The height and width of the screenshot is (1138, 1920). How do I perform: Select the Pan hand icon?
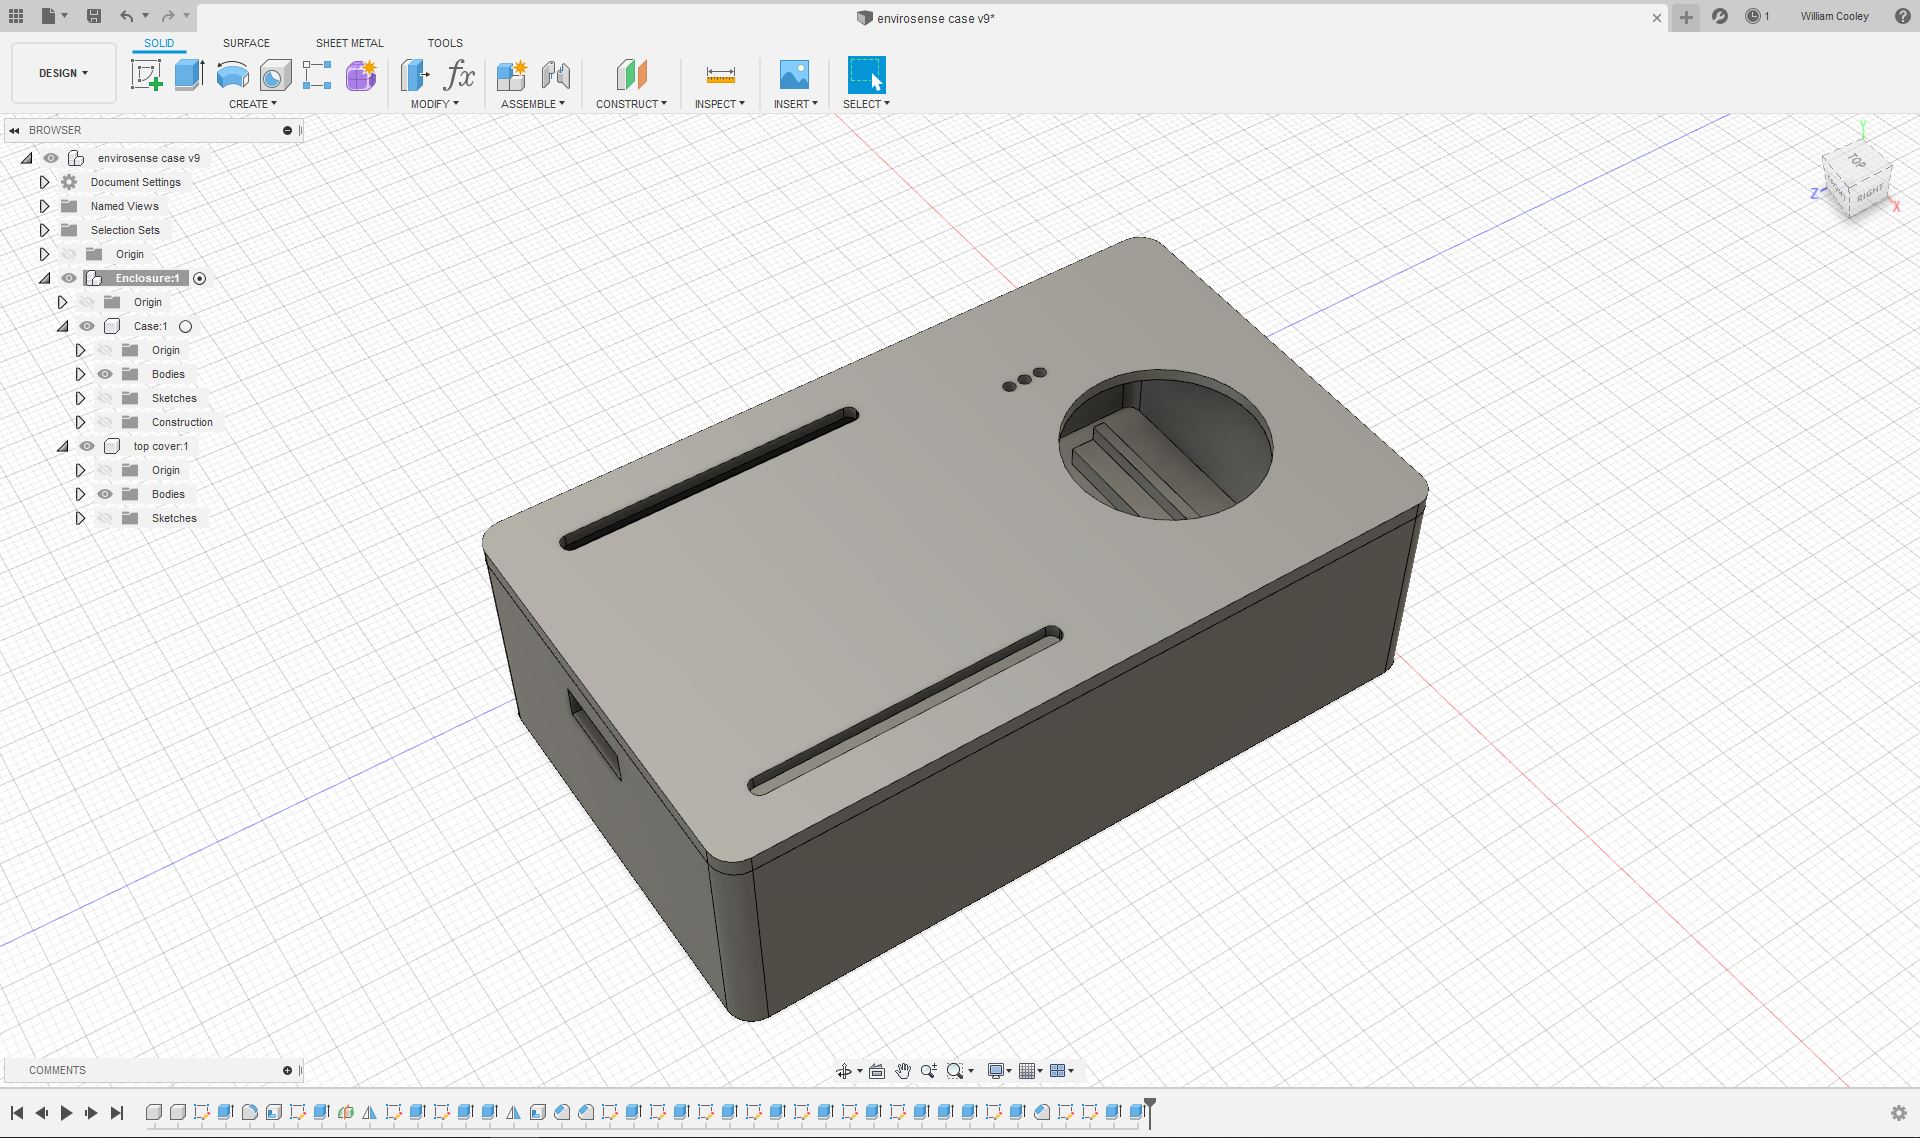pos(903,1071)
